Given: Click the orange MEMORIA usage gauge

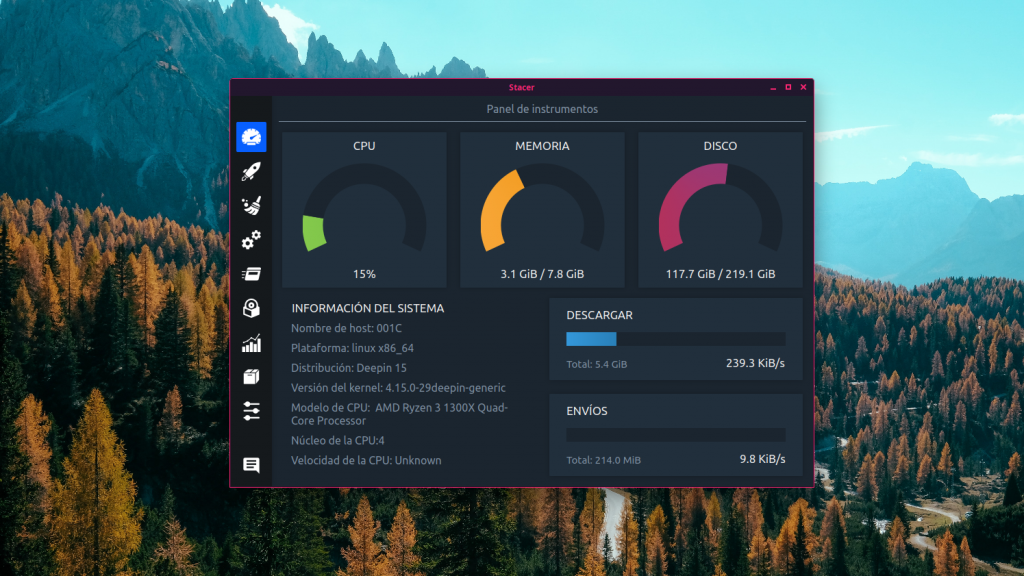Looking at the screenshot, I should tap(542, 210).
